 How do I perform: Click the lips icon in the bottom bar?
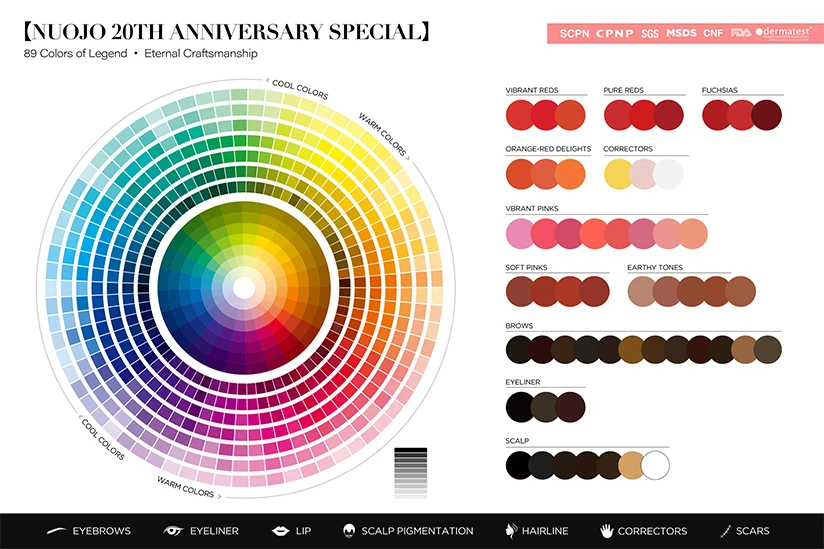(x=281, y=531)
